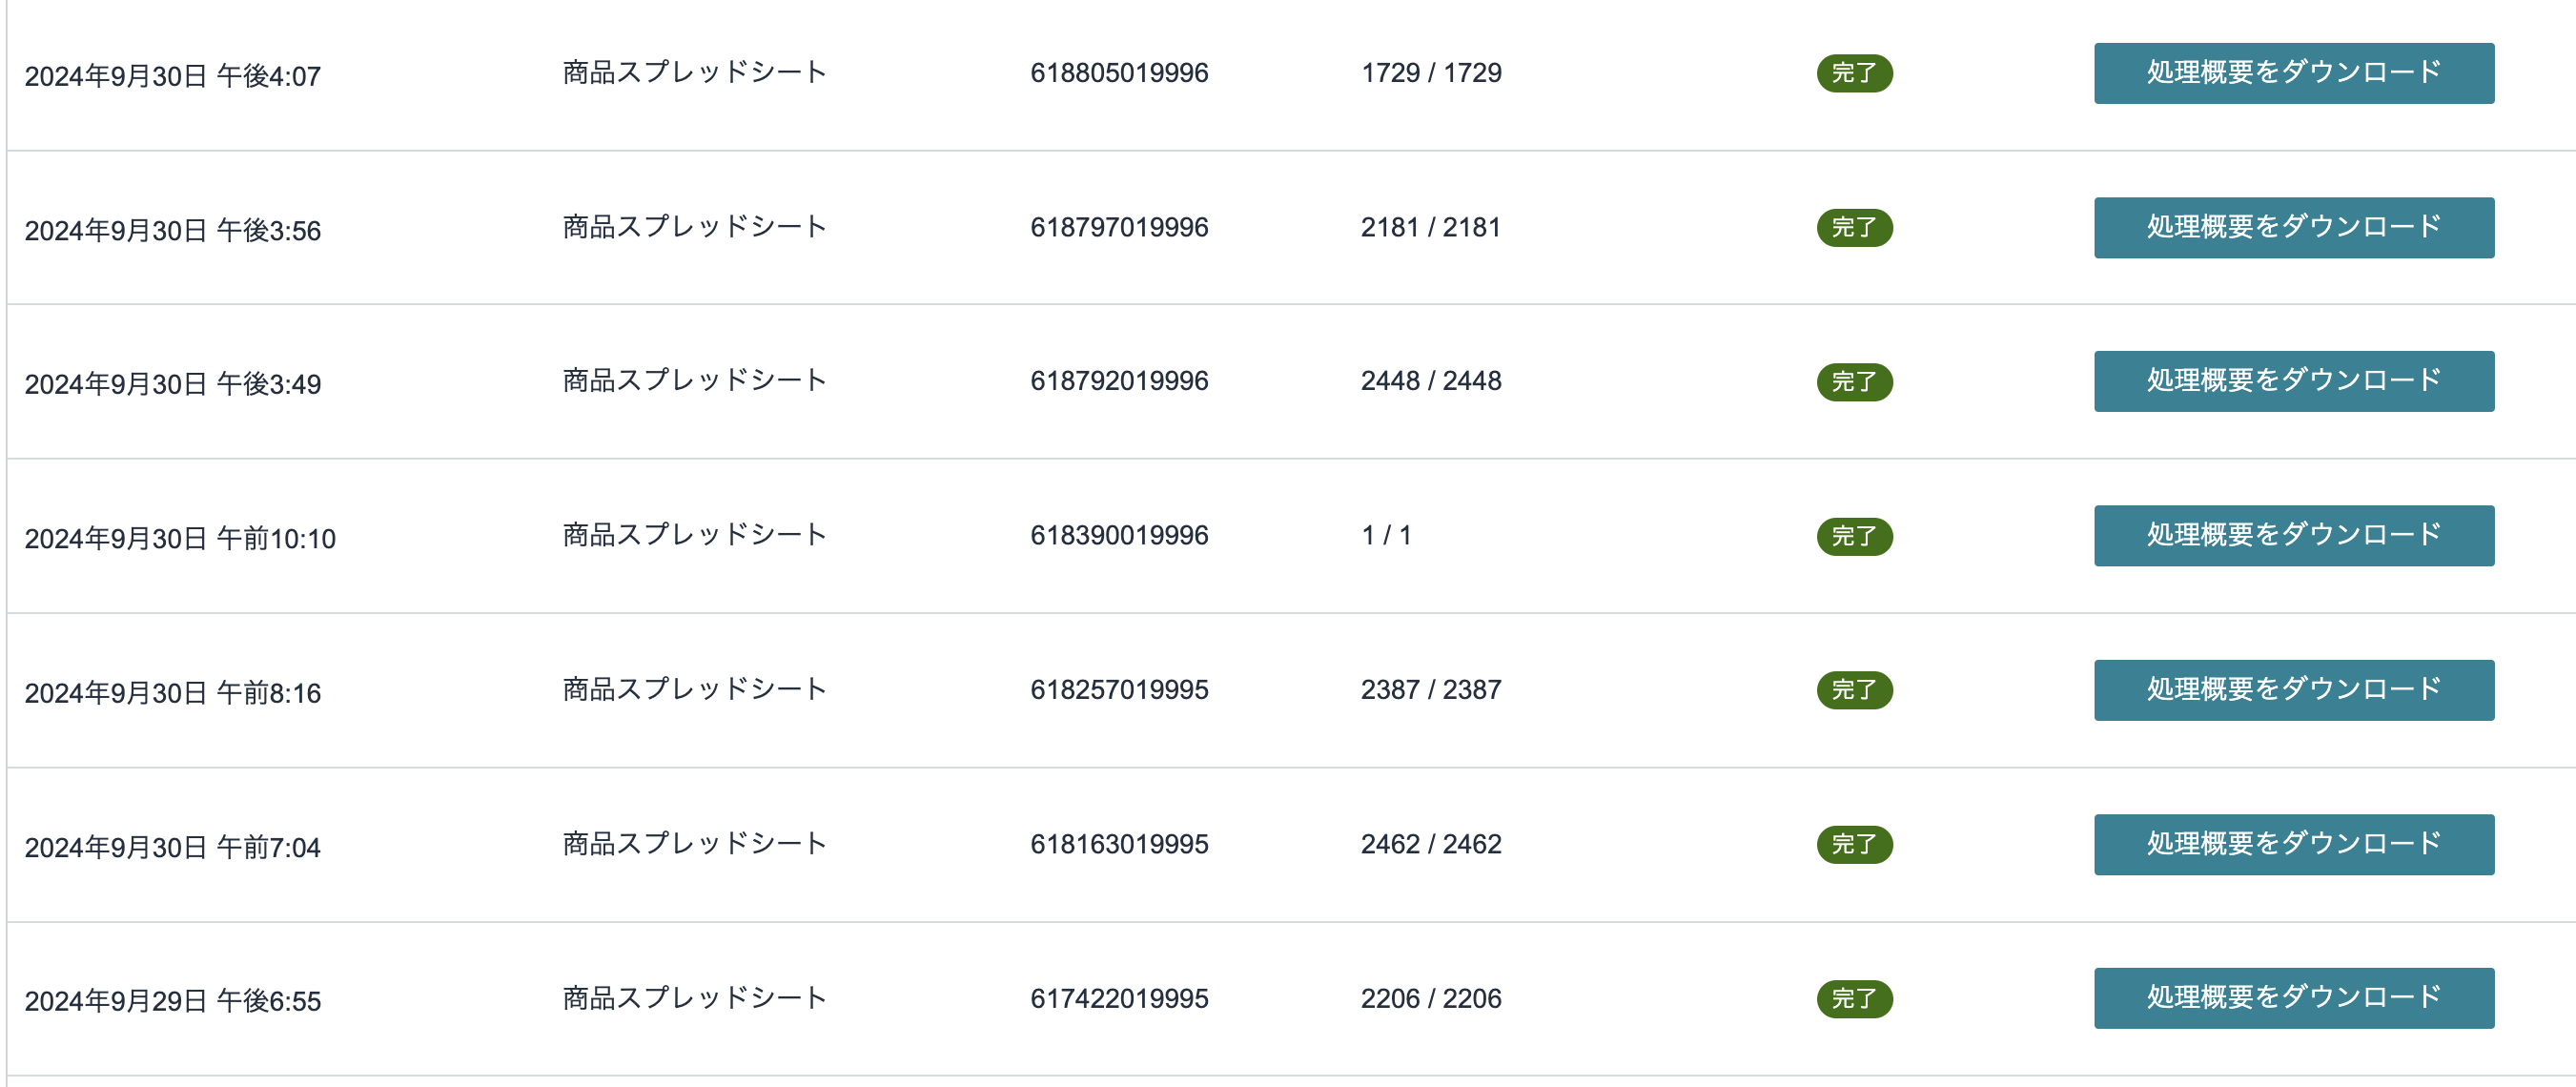
Task: Click the 完了 badge on the 午前10:10 row
Action: pos(1854,536)
